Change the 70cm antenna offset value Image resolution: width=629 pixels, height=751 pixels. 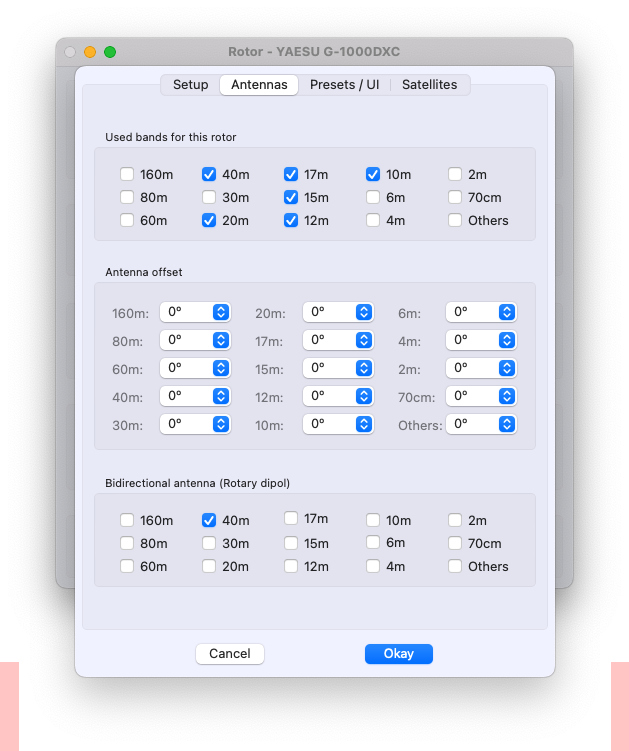[x=507, y=396]
